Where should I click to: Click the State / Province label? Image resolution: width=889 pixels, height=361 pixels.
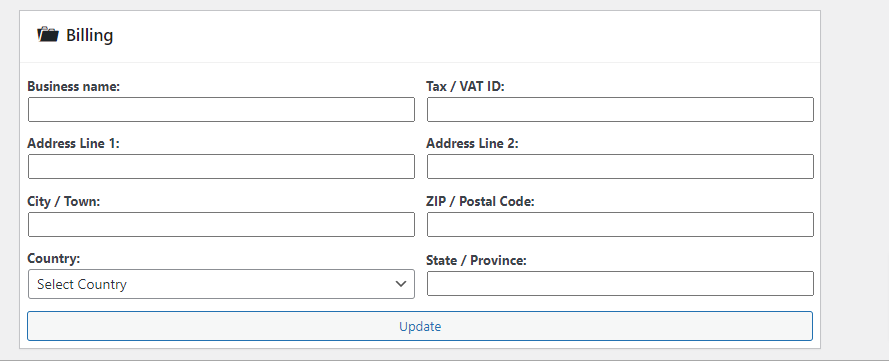pyautogui.click(x=476, y=260)
